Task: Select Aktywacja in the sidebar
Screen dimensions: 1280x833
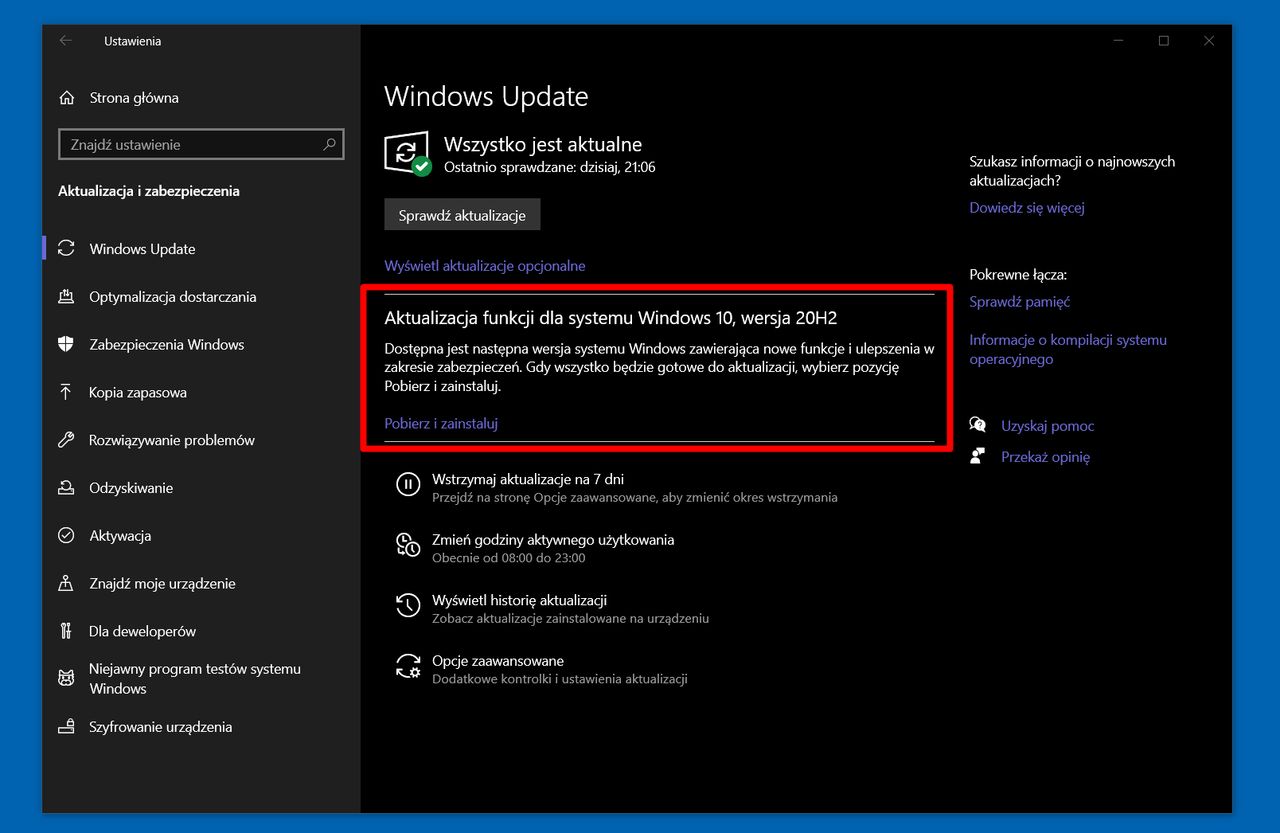Action: [120, 536]
